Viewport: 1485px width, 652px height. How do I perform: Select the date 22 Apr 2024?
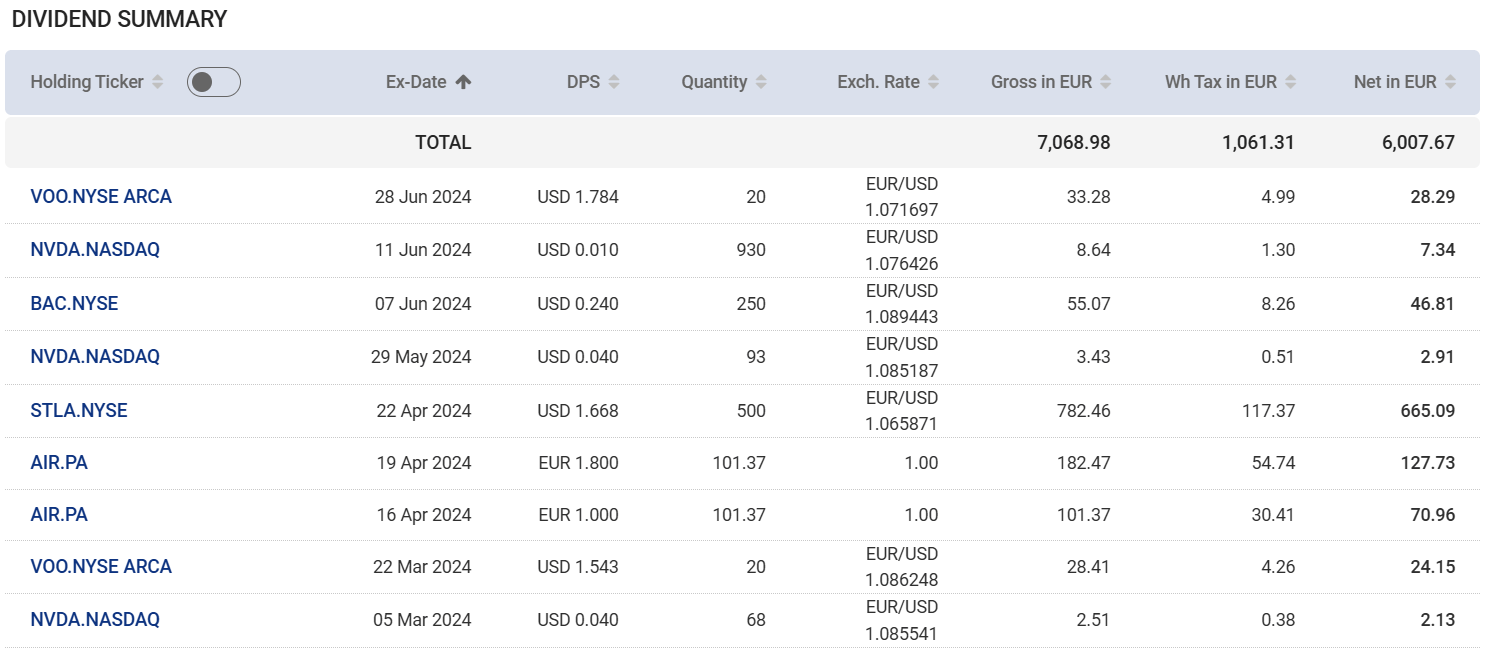coord(423,411)
